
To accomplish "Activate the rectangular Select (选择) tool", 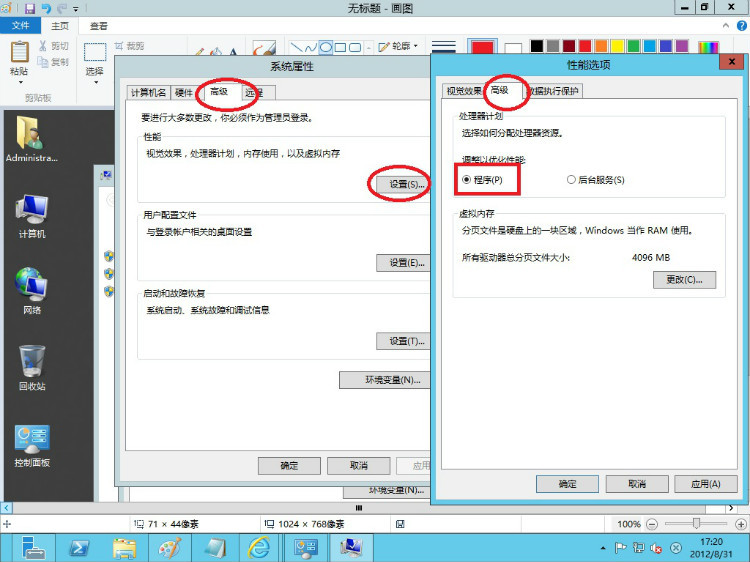I will click(95, 52).
